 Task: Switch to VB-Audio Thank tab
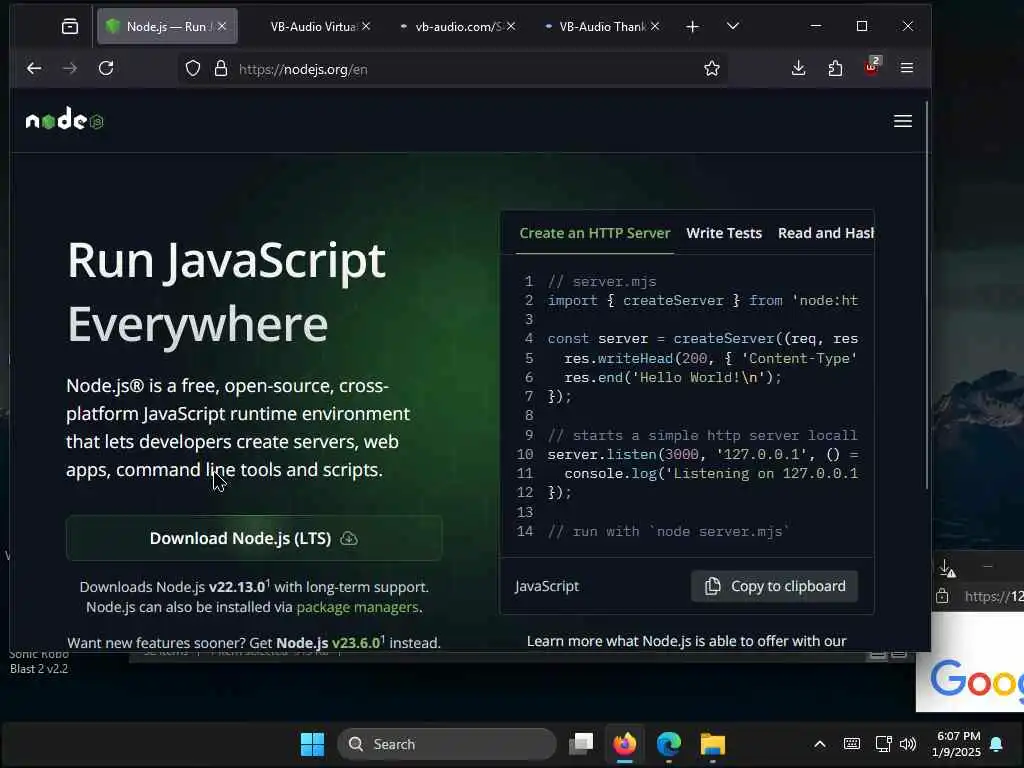coord(602,27)
